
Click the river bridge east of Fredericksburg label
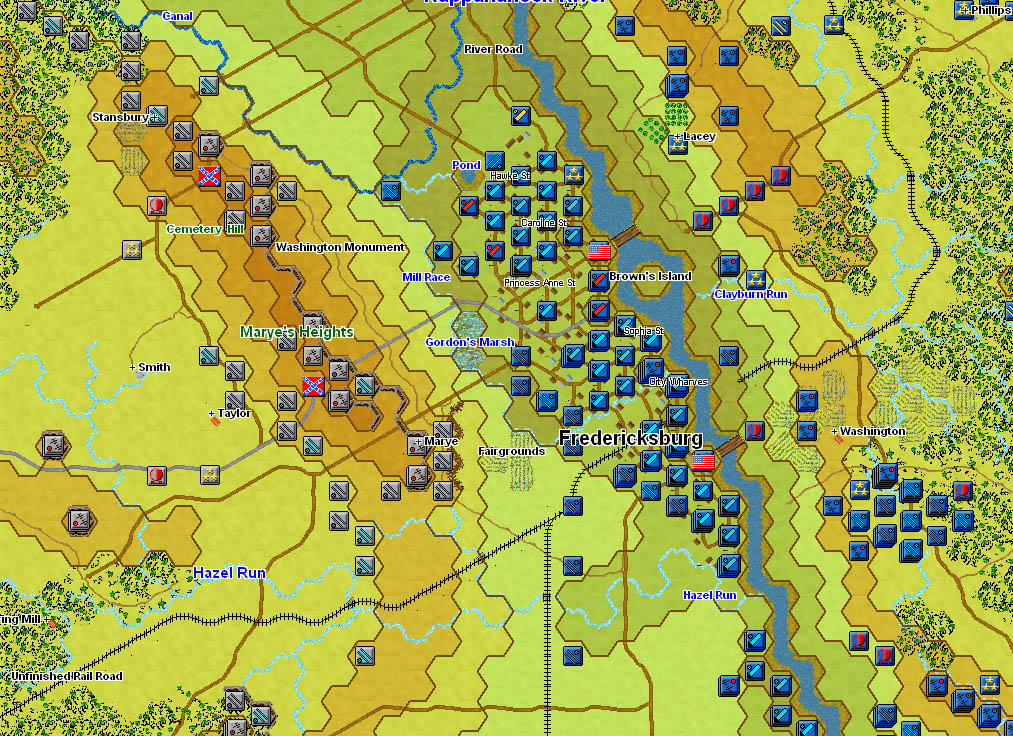coord(729,445)
